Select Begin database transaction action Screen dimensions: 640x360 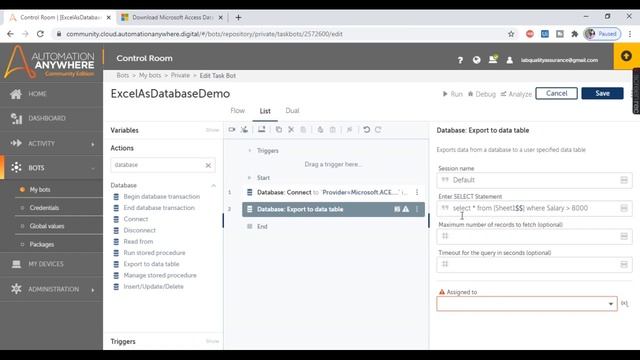pos(162,196)
